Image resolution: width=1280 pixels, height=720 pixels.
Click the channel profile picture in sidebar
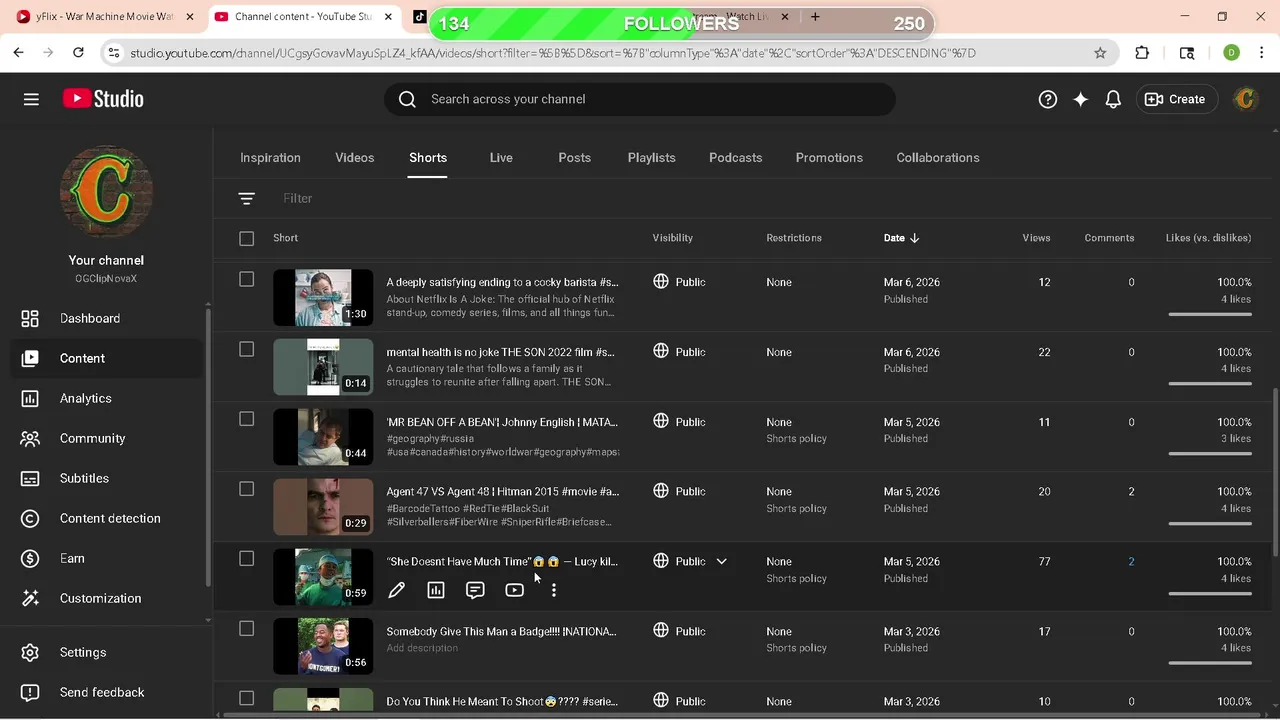pyautogui.click(x=106, y=192)
